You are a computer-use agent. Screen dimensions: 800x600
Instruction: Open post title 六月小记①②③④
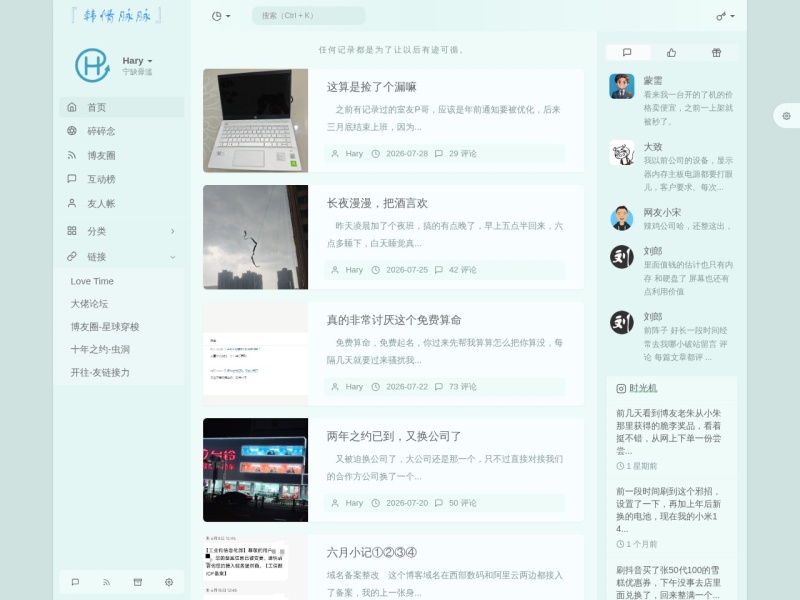(372, 553)
